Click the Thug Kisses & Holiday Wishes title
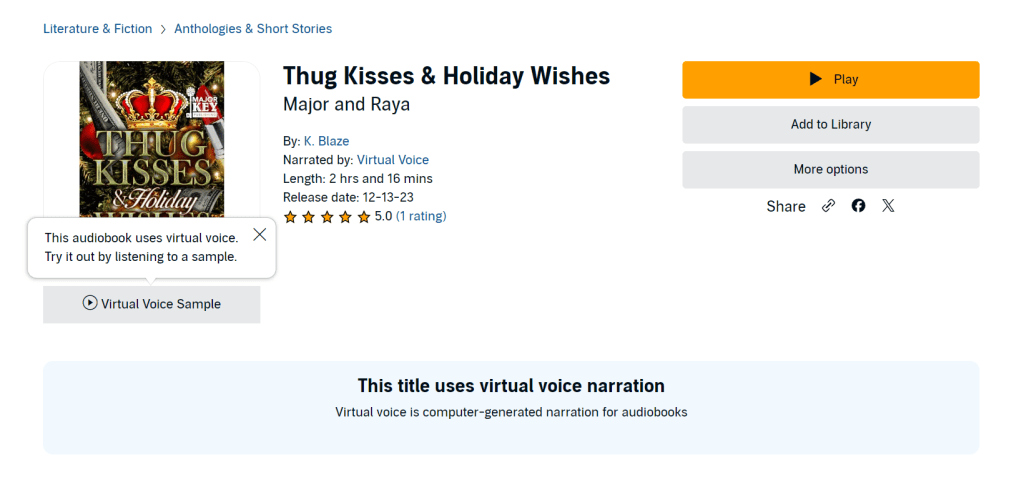 (446, 76)
